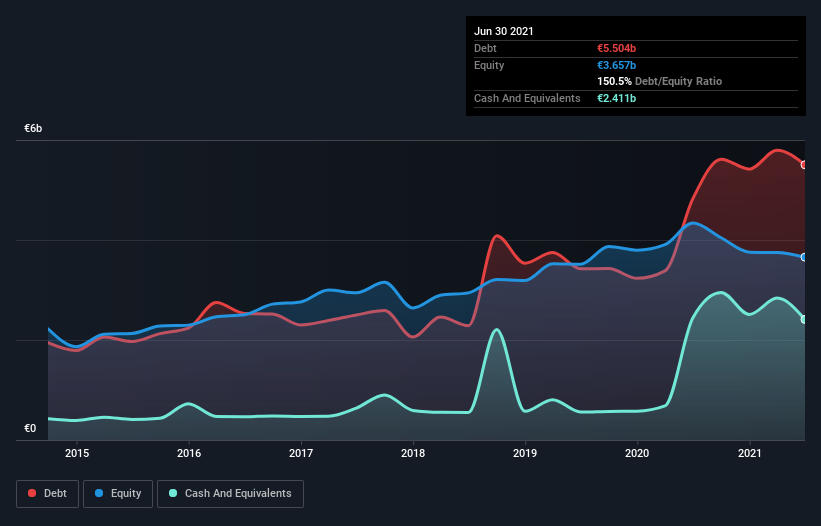Screen dimensions: 821x526
Task: Click the Jun 30 2021 tooltip date
Action: (x=504, y=31)
